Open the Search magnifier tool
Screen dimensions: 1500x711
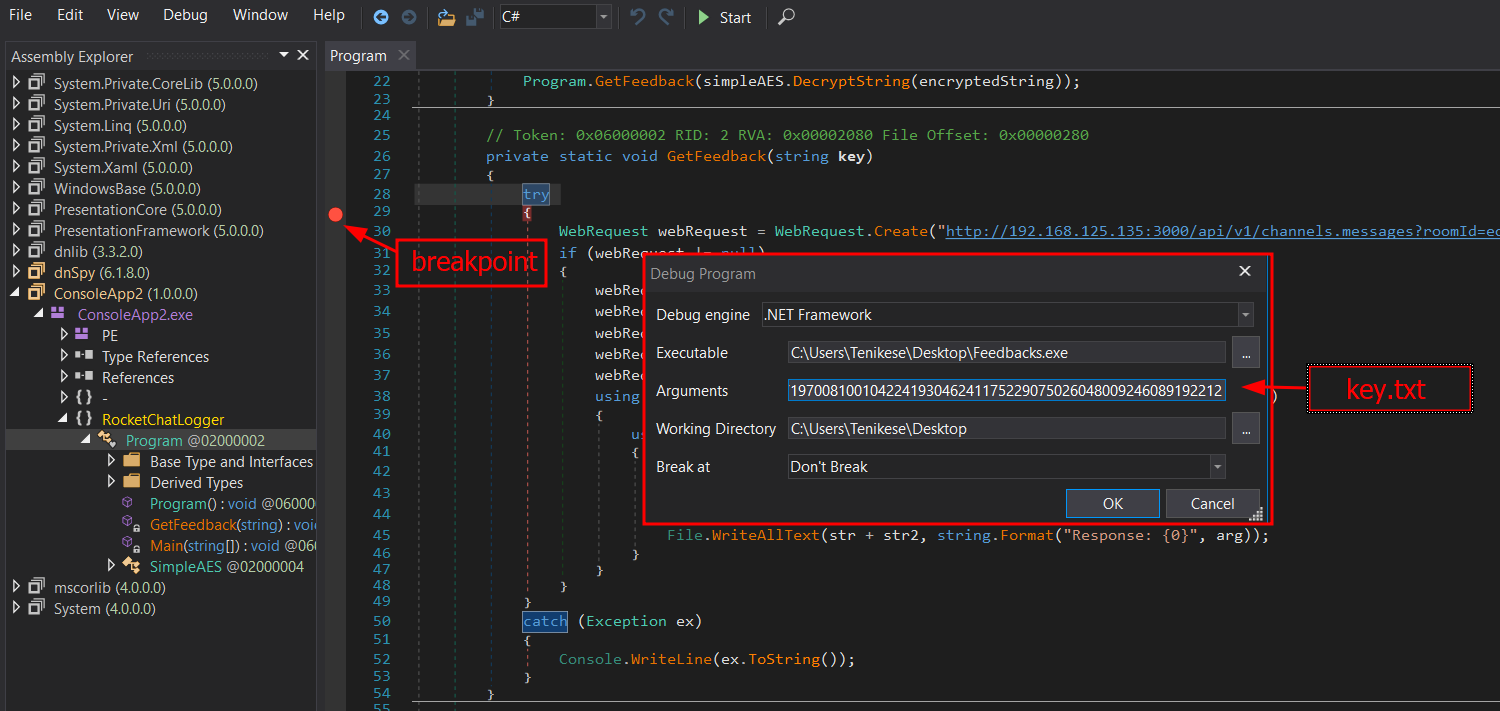(x=787, y=17)
